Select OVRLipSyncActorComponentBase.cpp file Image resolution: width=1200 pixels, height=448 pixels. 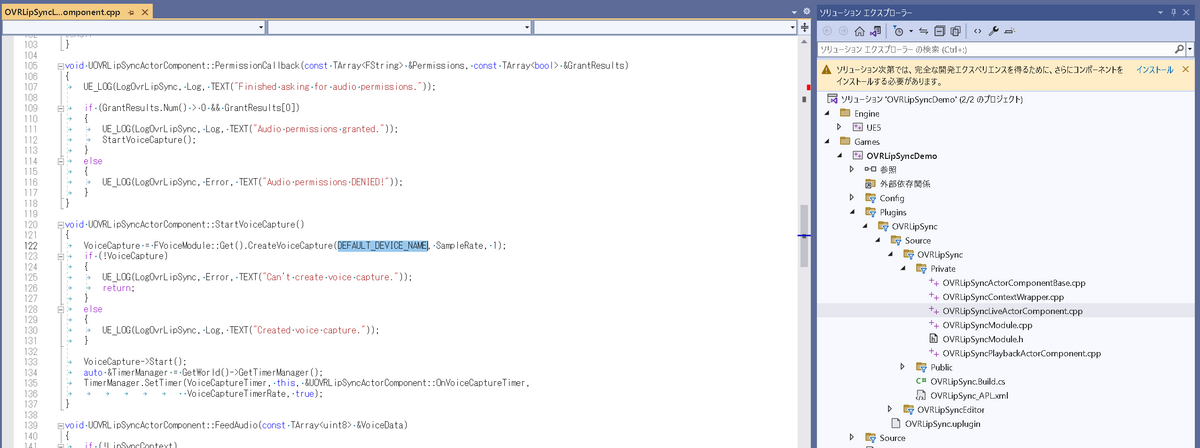click(x=1014, y=283)
